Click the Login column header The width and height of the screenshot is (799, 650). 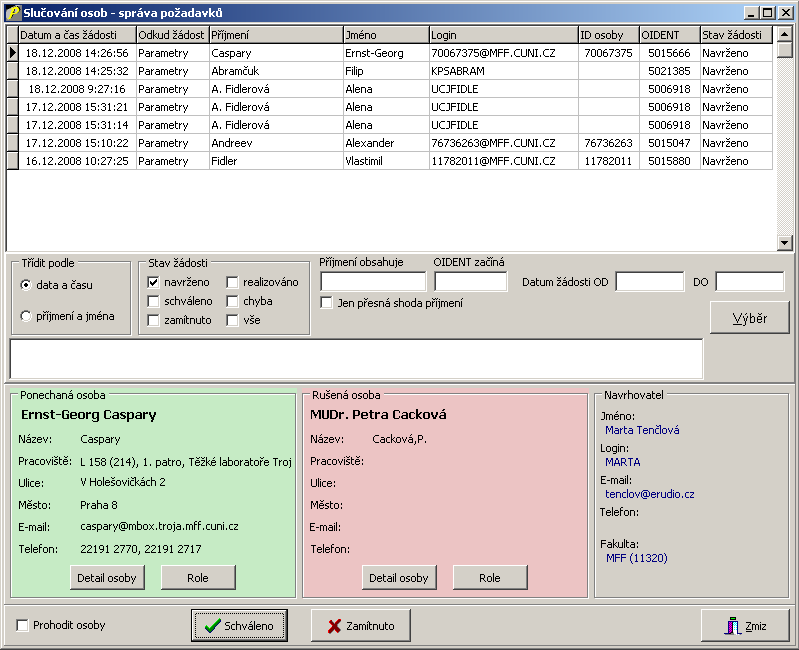tap(503, 35)
